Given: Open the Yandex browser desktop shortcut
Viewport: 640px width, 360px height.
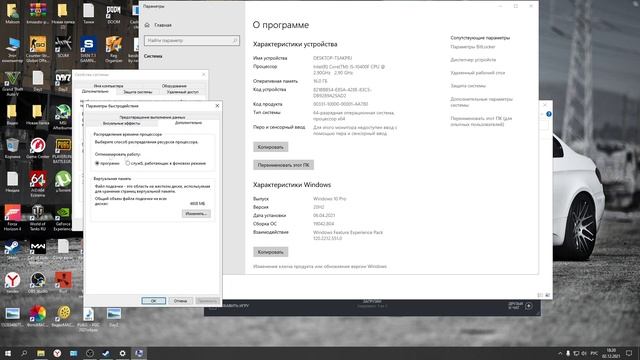Looking at the screenshot, I should 12,282.
